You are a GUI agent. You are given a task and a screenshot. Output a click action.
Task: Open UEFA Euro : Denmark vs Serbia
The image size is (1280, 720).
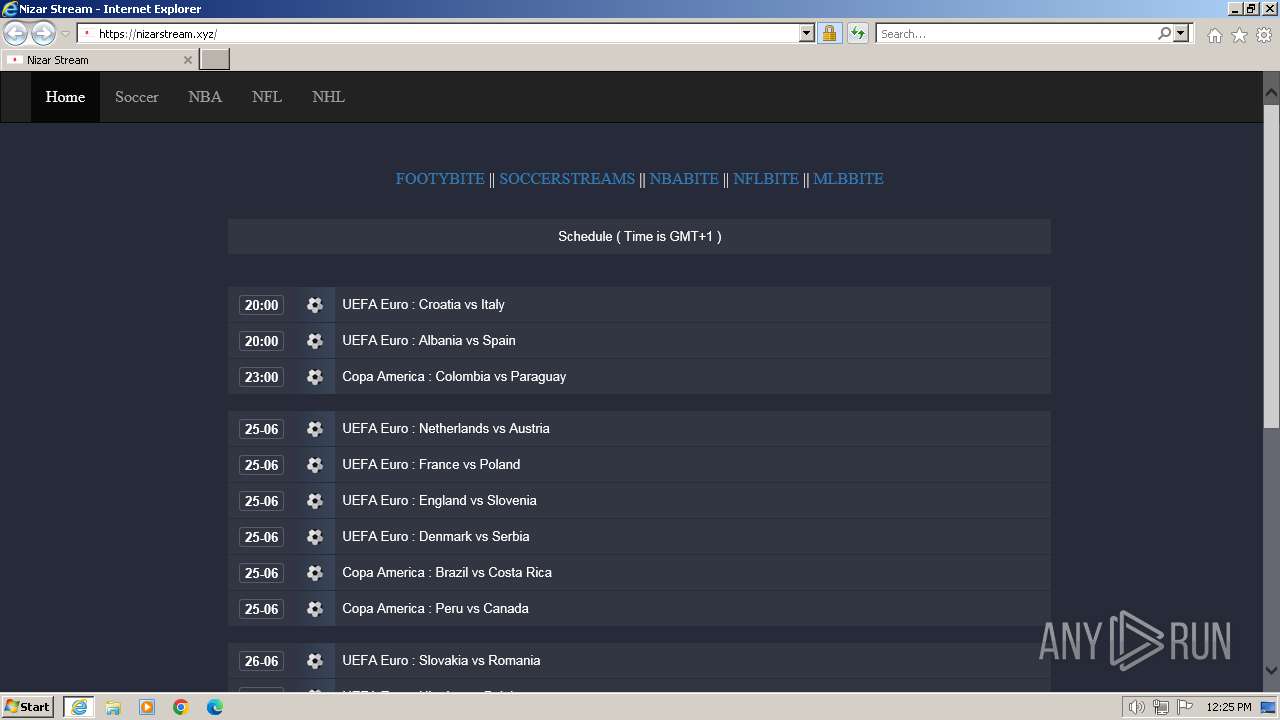click(x=436, y=537)
